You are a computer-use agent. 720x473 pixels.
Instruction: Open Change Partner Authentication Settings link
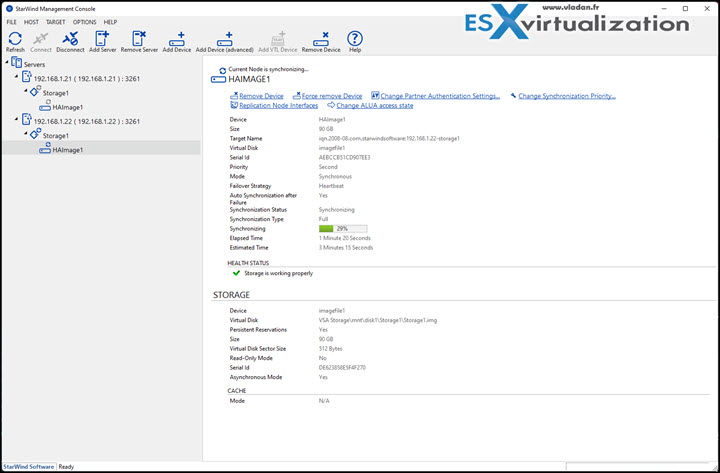pos(440,96)
